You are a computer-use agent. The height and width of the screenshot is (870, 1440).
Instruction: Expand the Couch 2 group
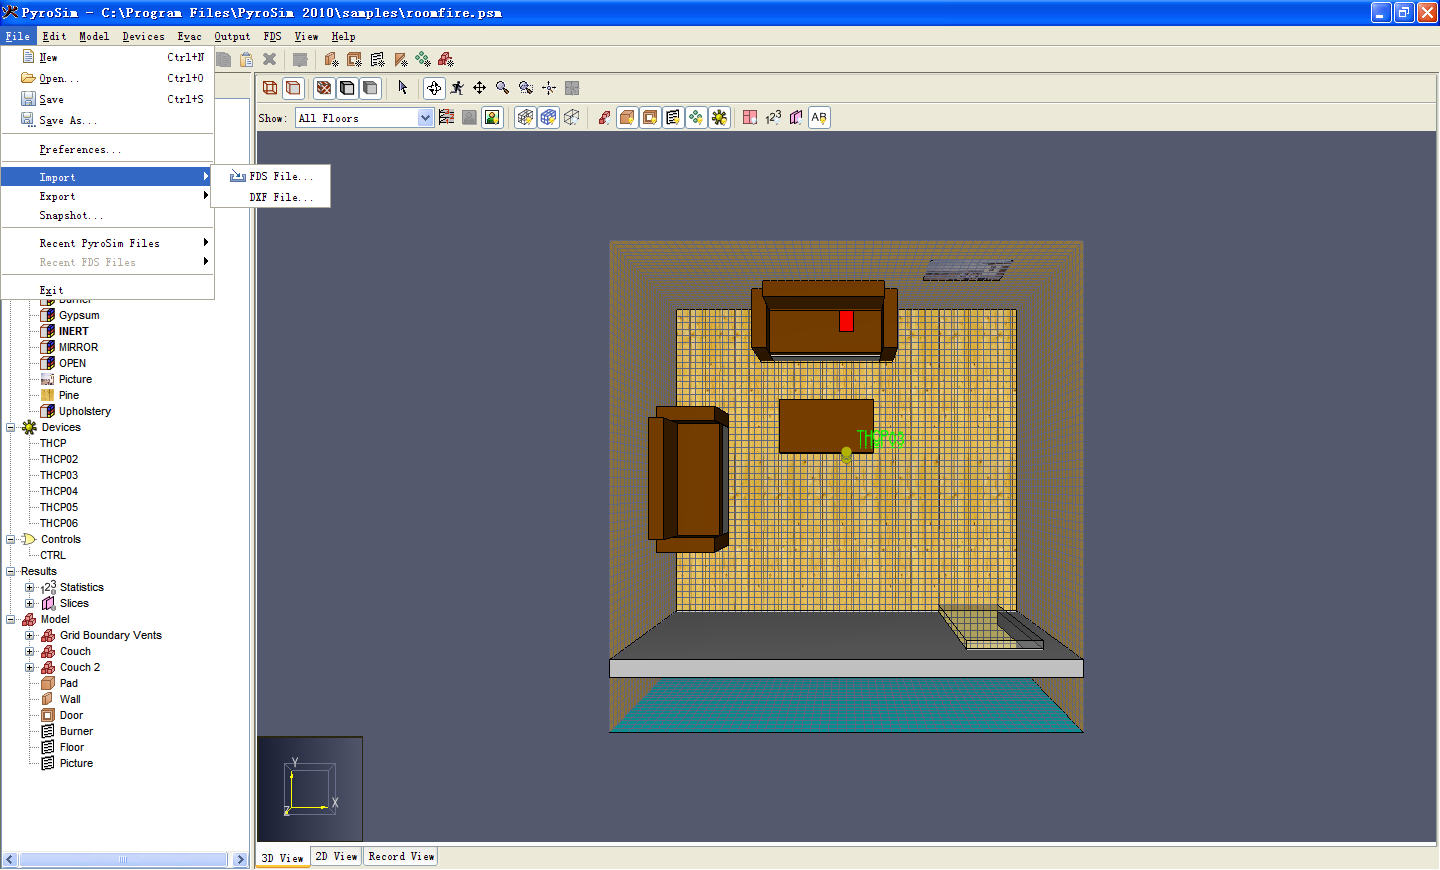[30, 667]
